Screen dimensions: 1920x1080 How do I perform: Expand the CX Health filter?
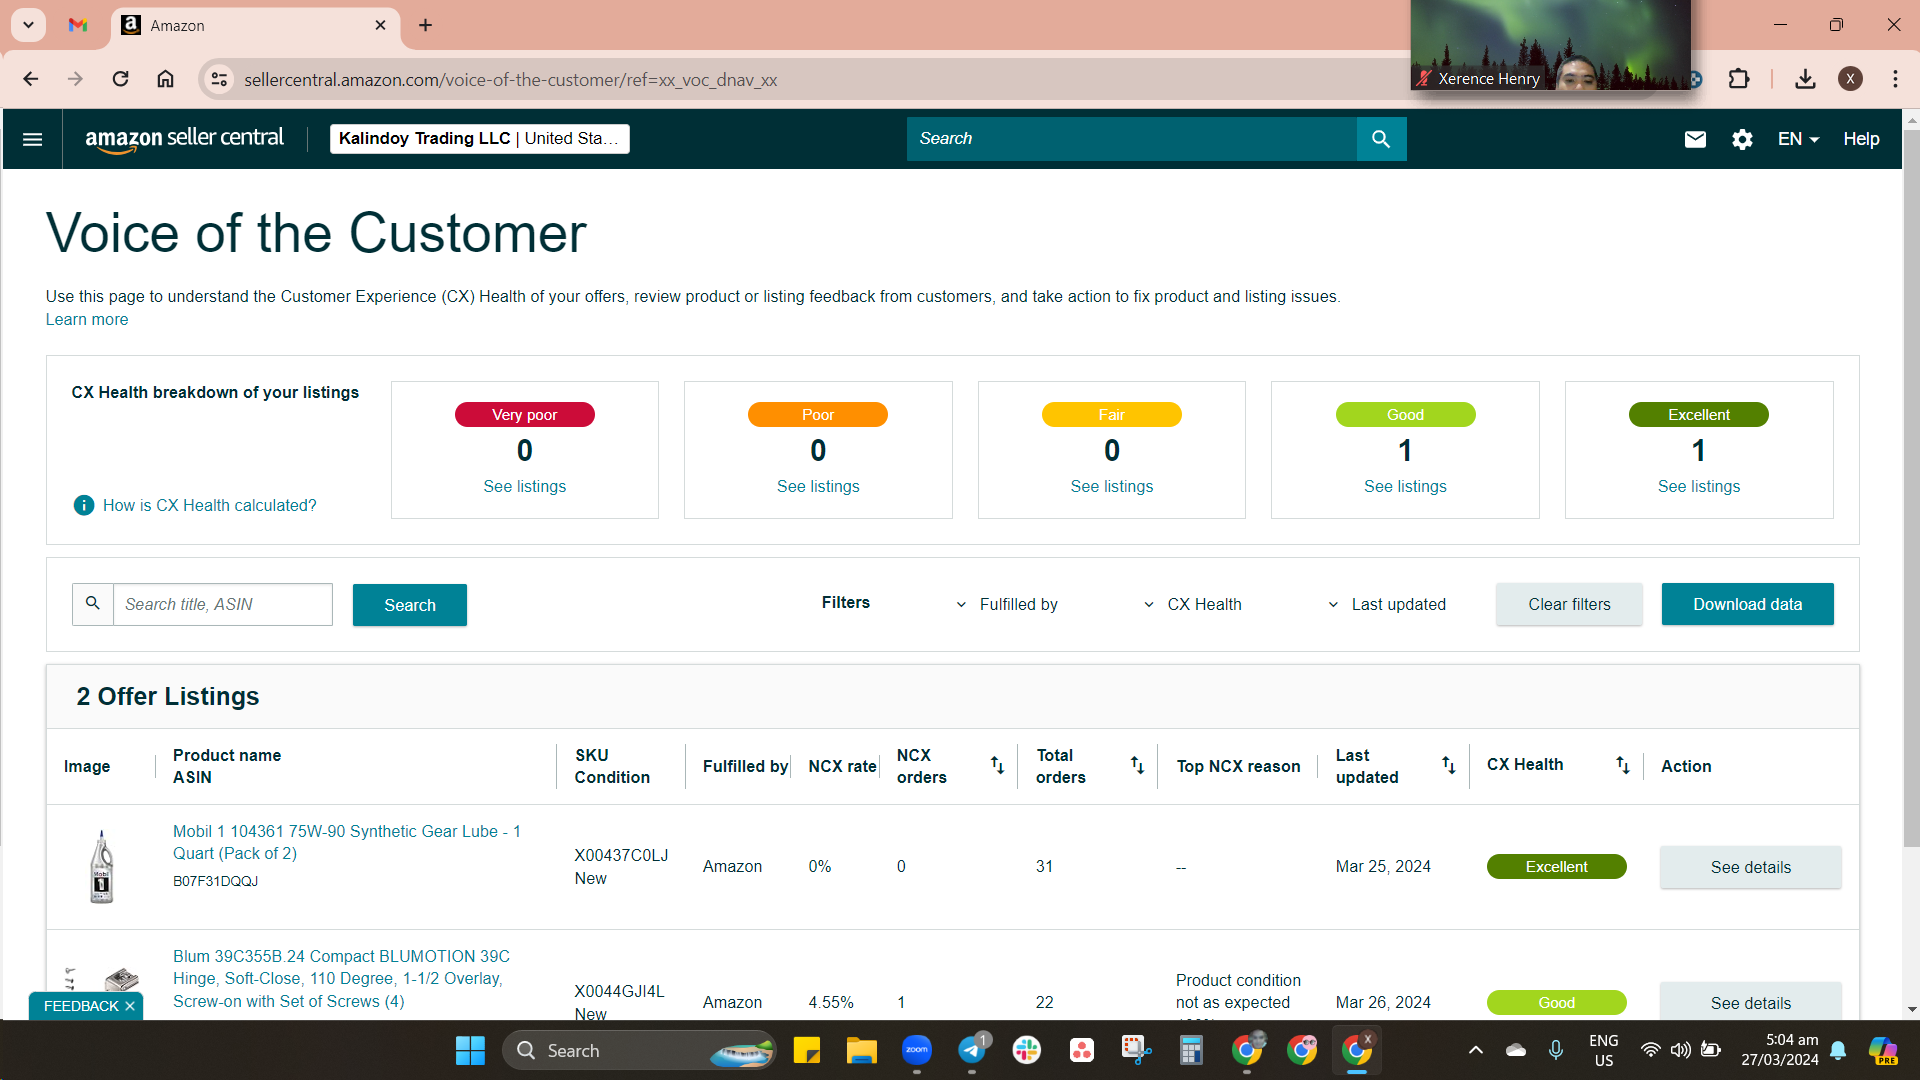[x=1193, y=604]
